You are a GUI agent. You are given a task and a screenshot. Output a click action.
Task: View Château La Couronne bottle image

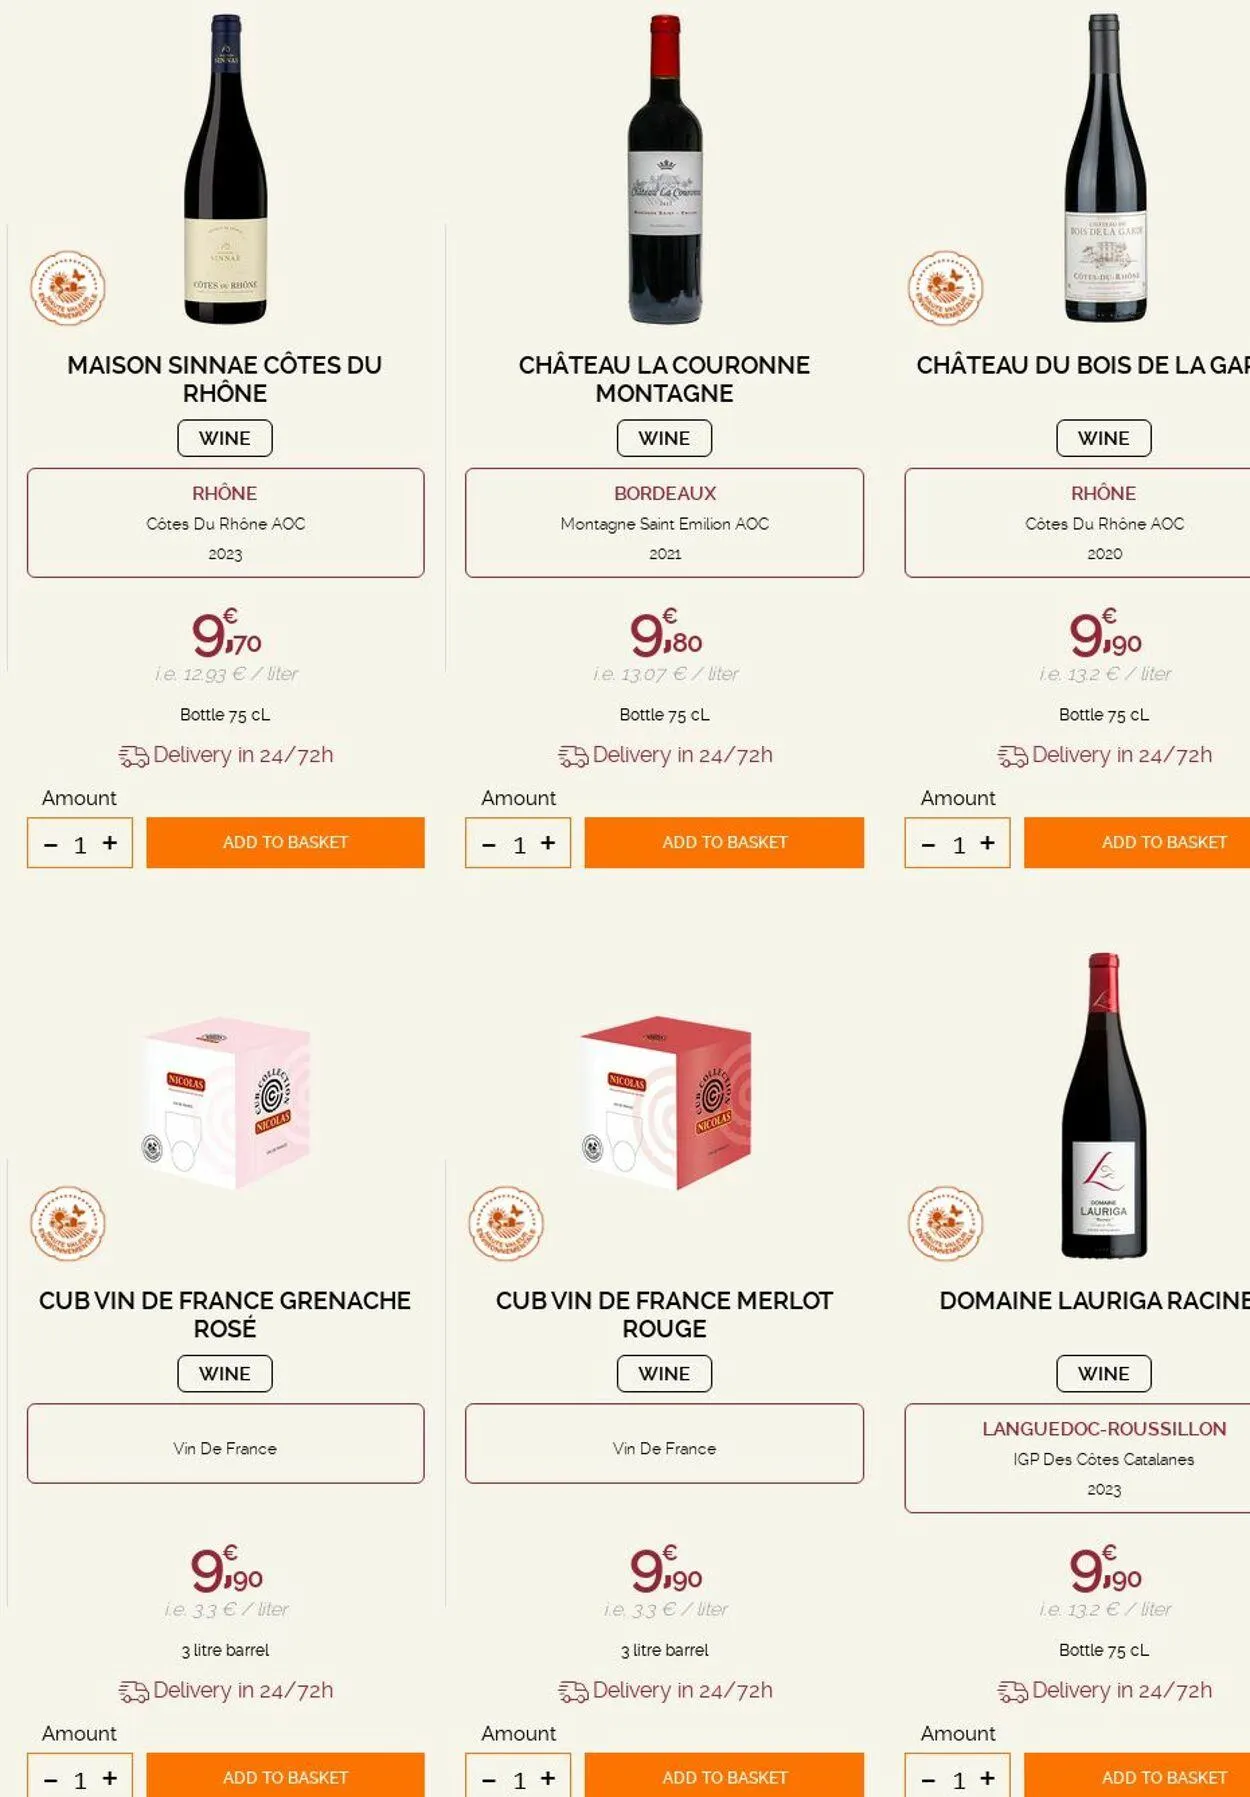click(665, 170)
